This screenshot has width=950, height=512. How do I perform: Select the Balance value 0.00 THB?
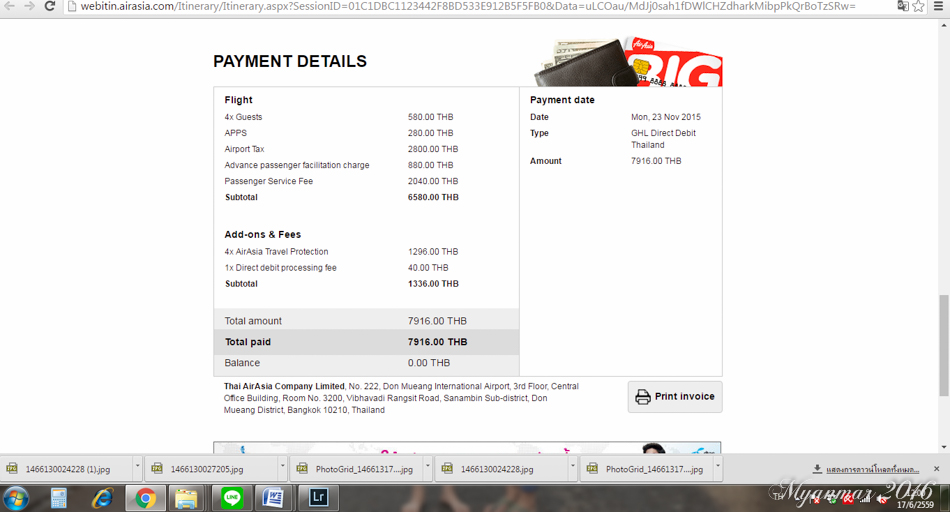pos(429,363)
